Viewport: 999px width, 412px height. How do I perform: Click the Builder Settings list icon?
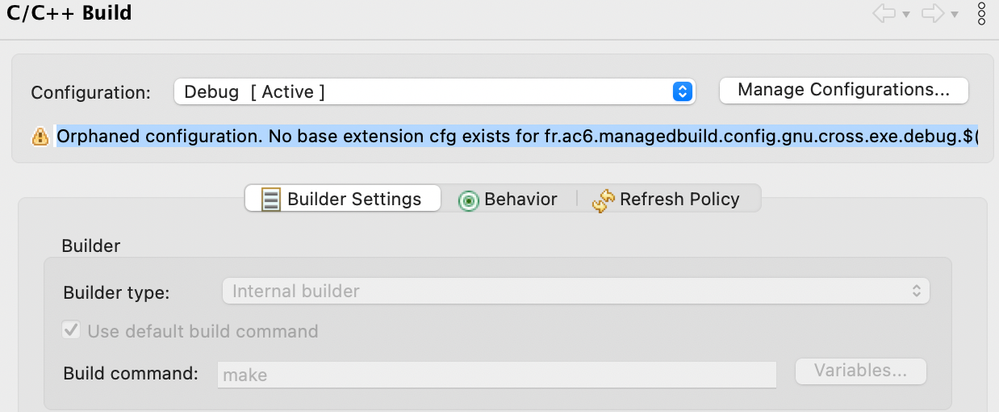coord(271,199)
